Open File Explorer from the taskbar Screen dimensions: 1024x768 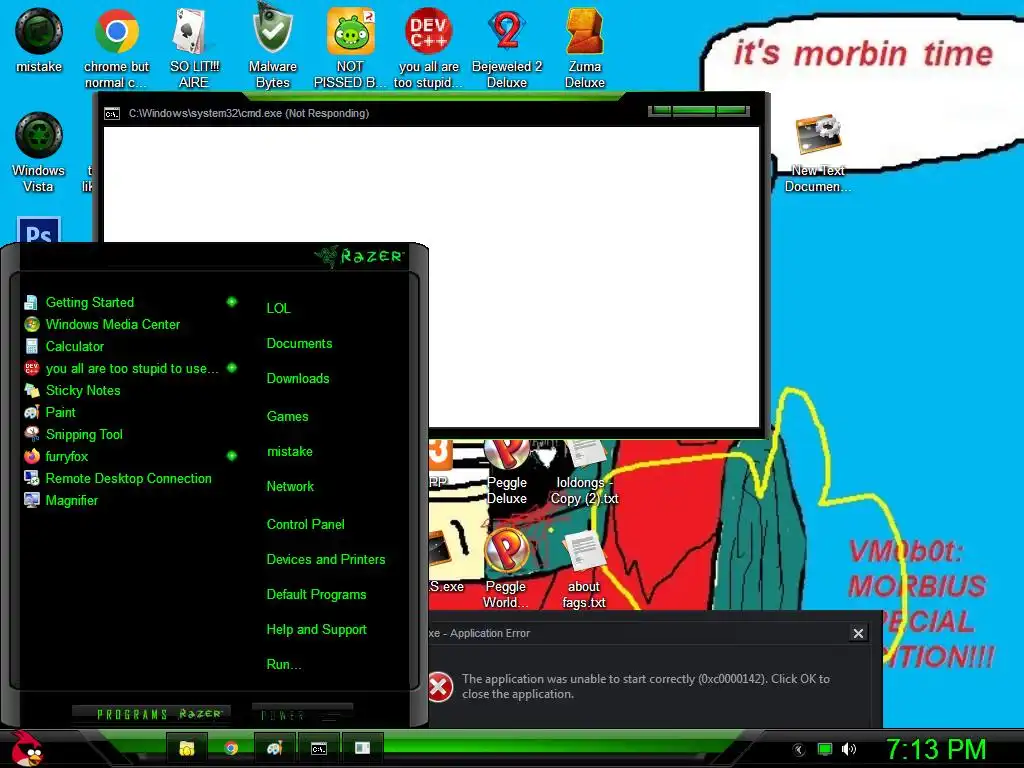tap(187, 748)
